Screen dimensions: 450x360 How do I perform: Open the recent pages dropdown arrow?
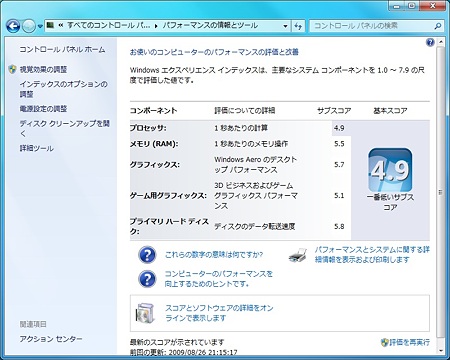click(40, 26)
